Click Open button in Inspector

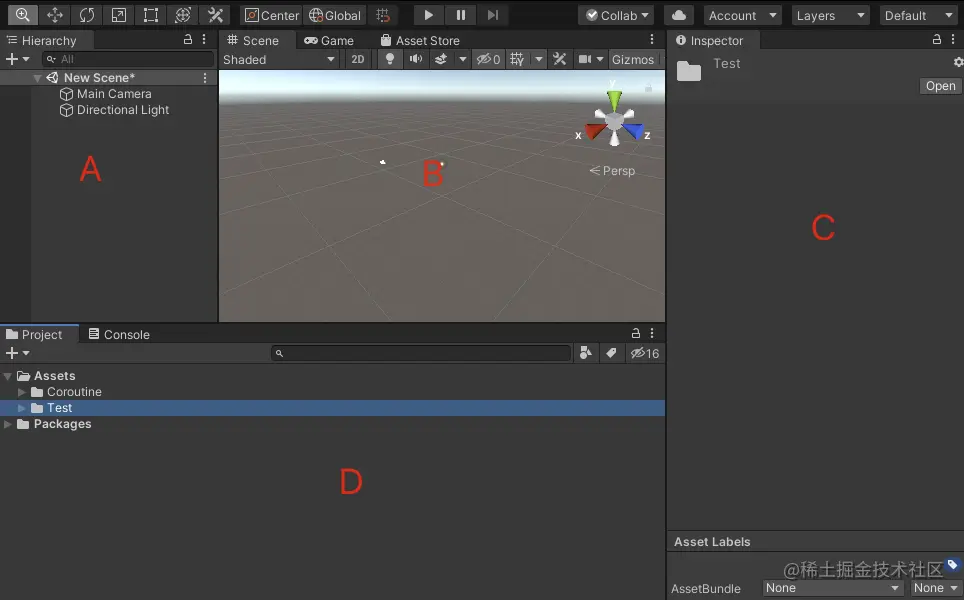tap(940, 86)
